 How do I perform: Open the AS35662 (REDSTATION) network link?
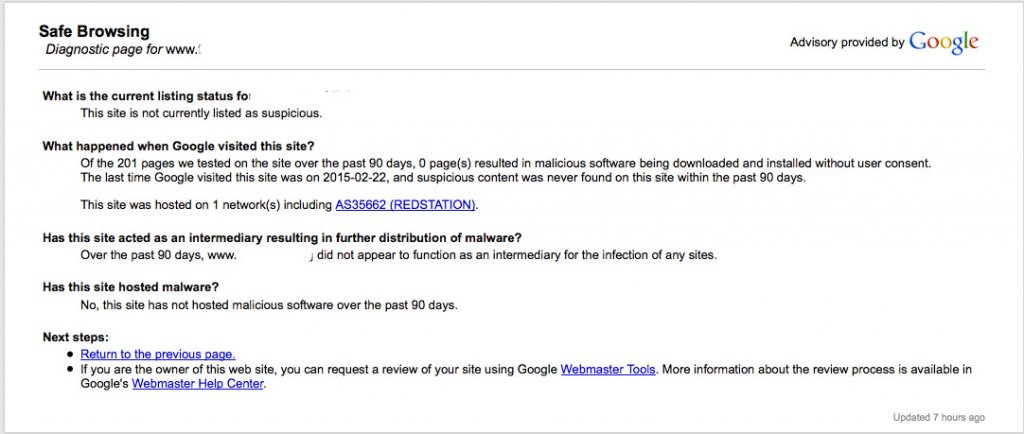point(406,205)
